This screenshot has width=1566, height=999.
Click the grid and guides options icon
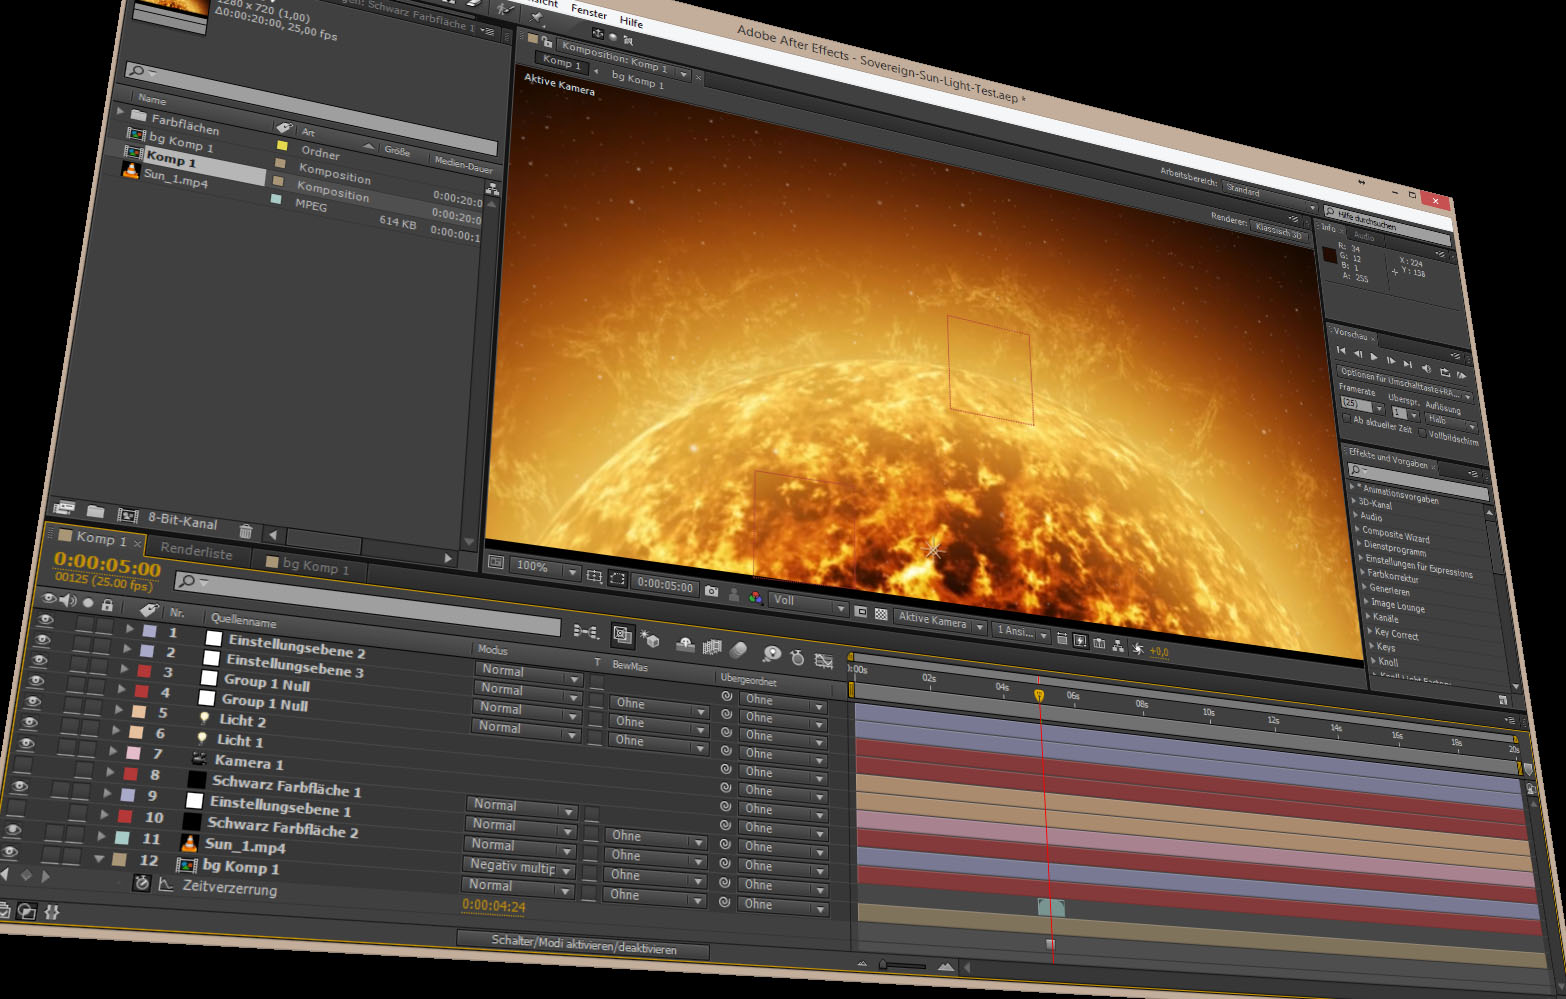click(x=594, y=576)
